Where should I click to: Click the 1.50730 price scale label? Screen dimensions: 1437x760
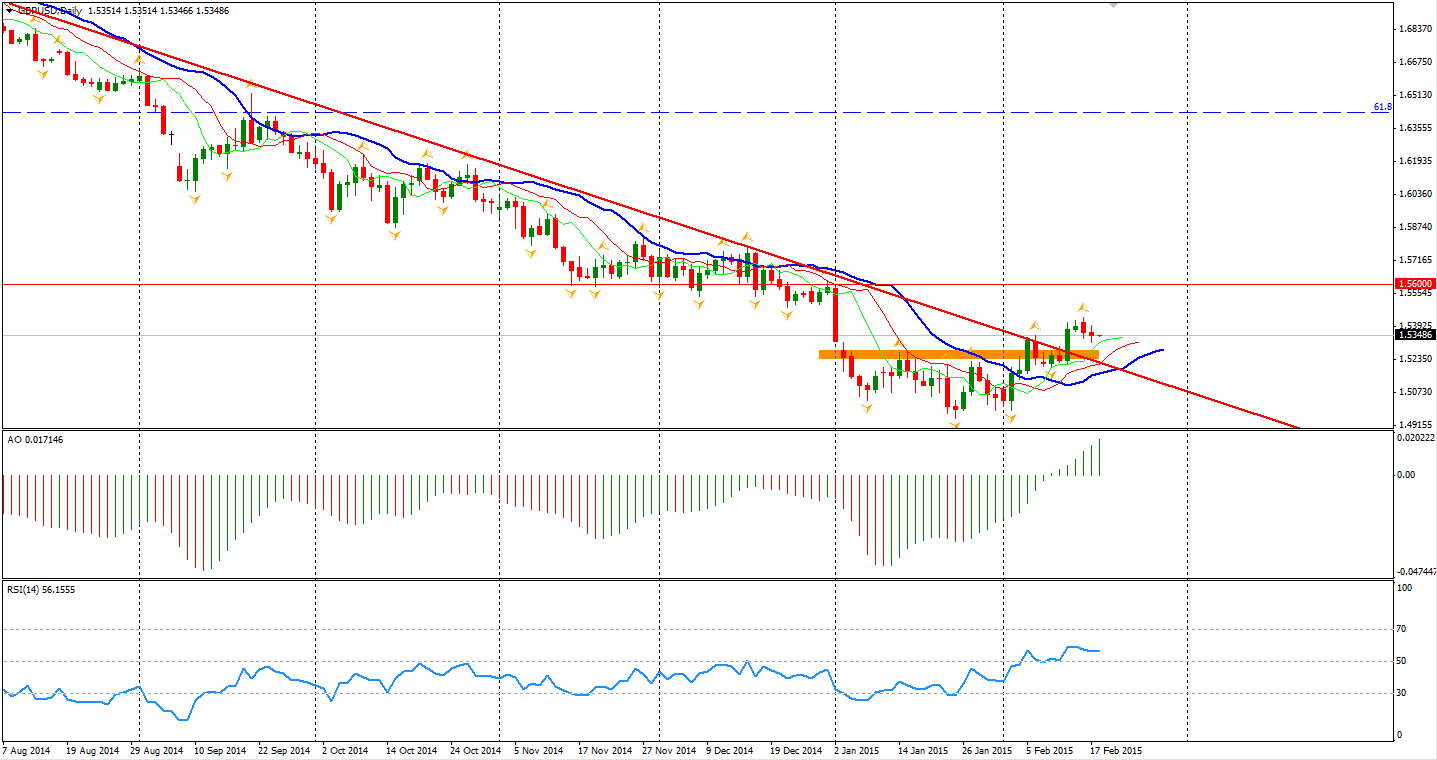[1416, 391]
